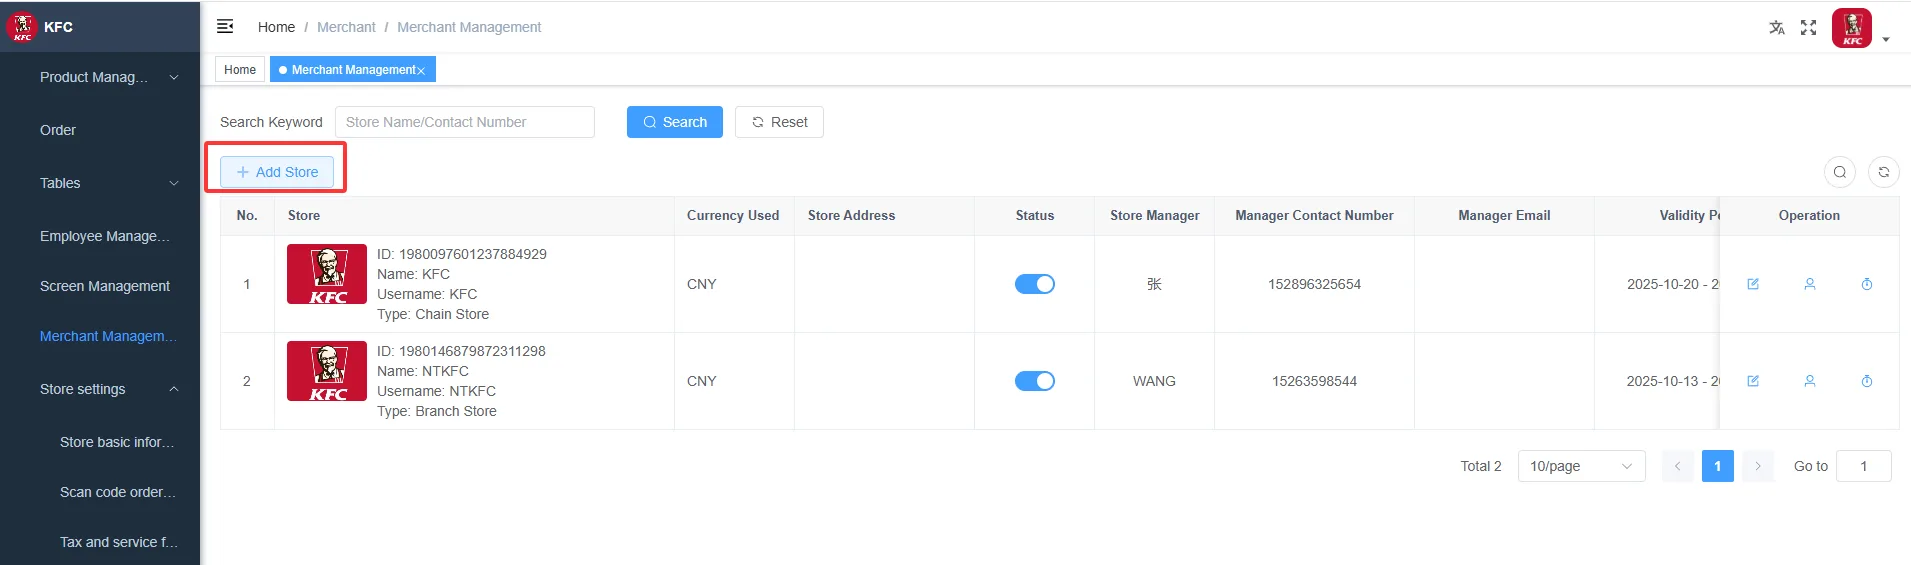Click edit icon for NTKFC store row
1911x565 pixels.
pos(1753,381)
